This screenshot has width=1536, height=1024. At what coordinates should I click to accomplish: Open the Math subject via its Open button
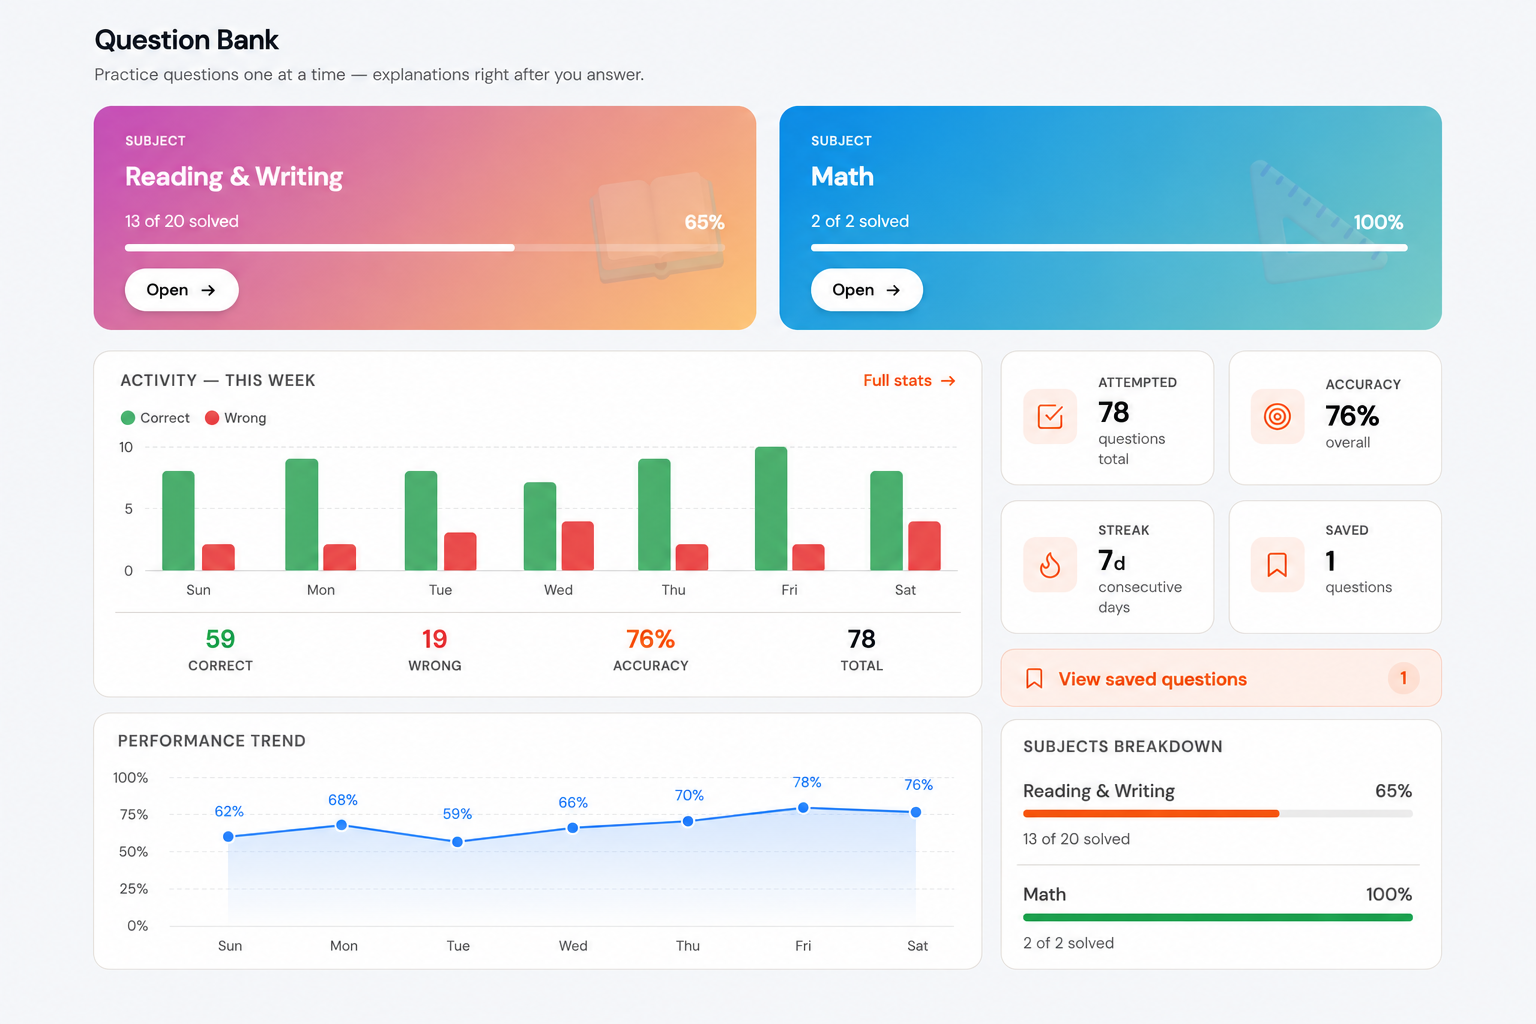coord(866,290)
